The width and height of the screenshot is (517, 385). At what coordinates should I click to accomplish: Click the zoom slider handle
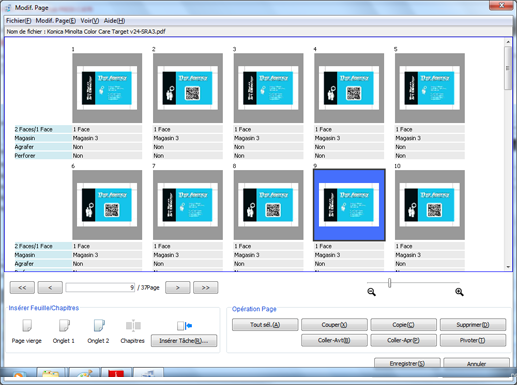389,283
